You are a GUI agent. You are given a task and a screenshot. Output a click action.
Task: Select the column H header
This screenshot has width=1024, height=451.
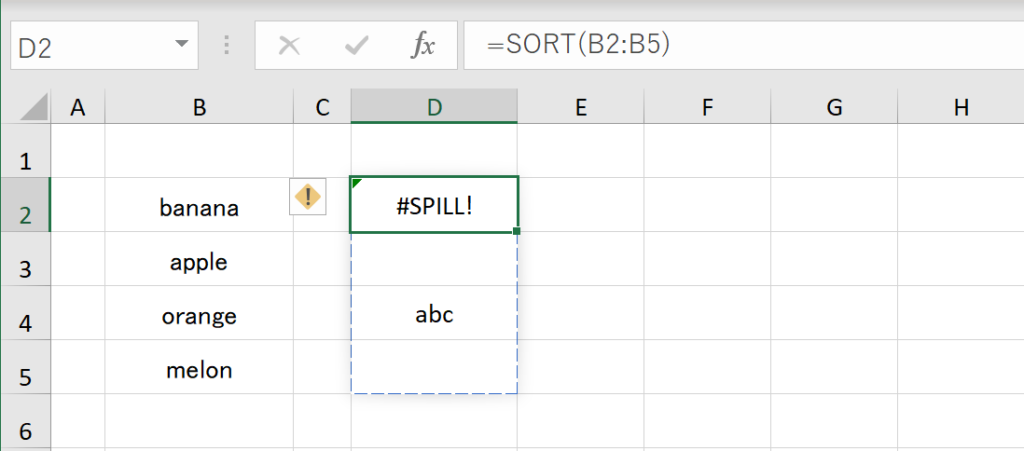click(x=960, y=108)
